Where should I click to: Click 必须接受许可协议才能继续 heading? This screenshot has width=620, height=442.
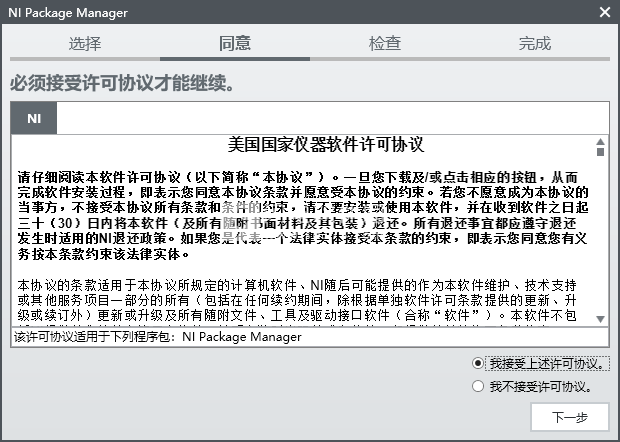[x=122, y=83]
